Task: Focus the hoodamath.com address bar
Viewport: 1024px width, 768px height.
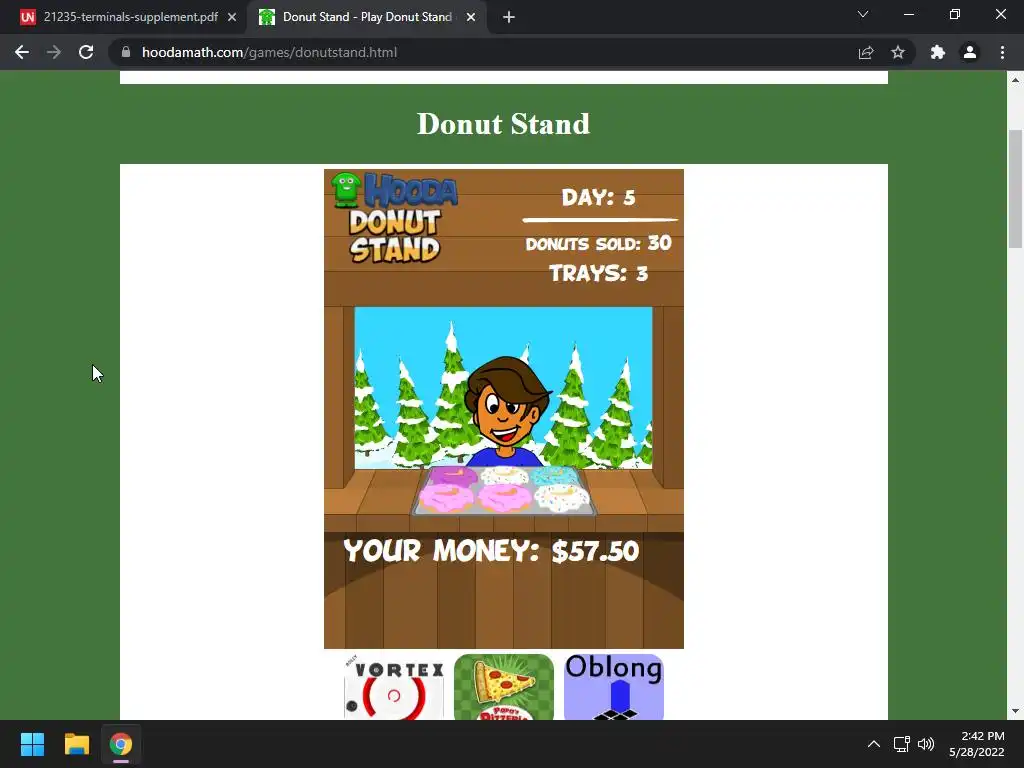Action: [481, 52]
